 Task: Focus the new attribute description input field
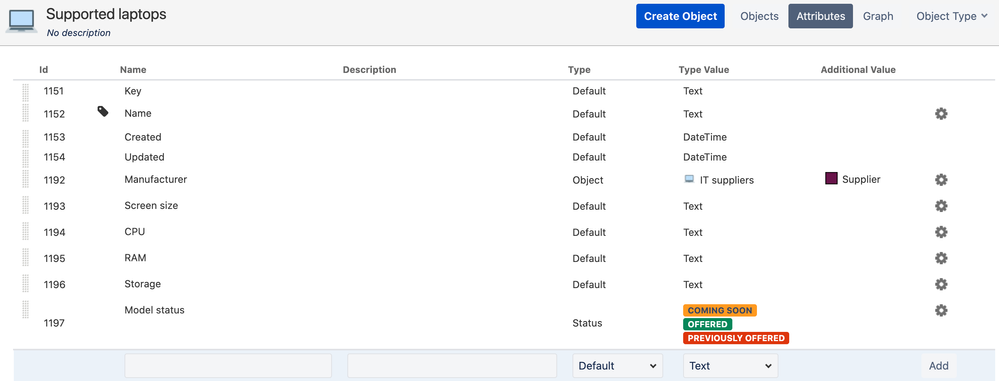[452, 366]
